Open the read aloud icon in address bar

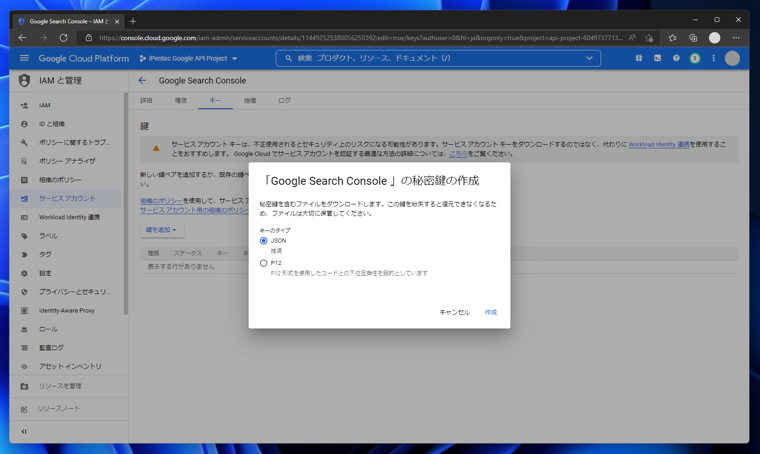coord(632,38)
